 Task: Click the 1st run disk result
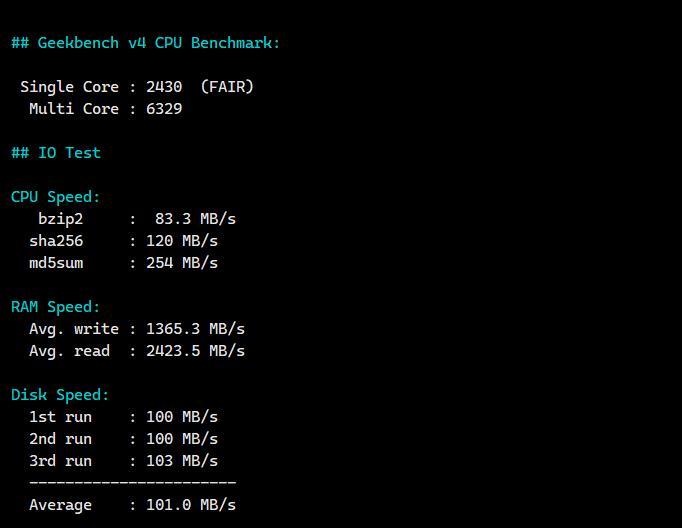[x=182, y=417]
